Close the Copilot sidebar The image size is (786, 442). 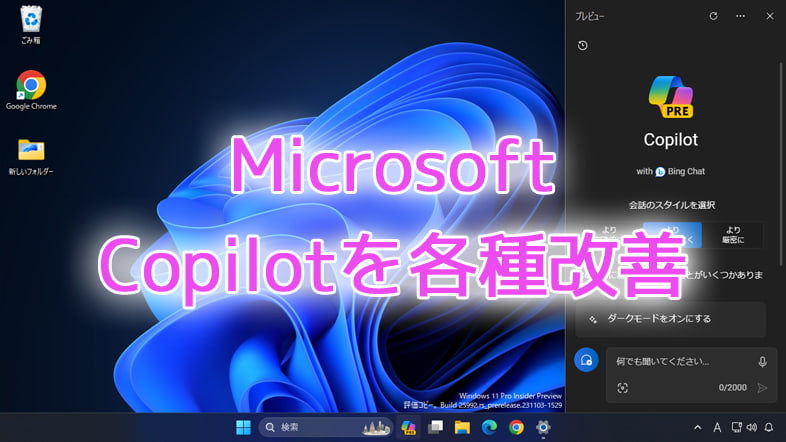pyautogui.click(x=770, y=16)
